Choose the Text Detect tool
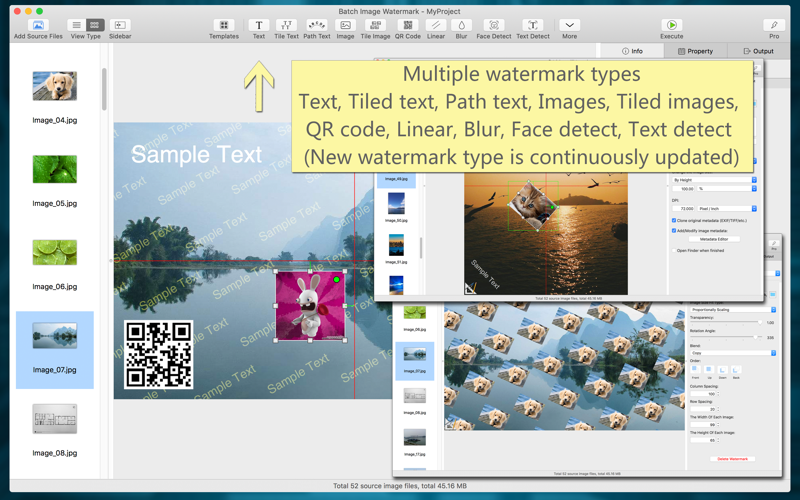The image size is (800, 500). (x=533, y=25)
